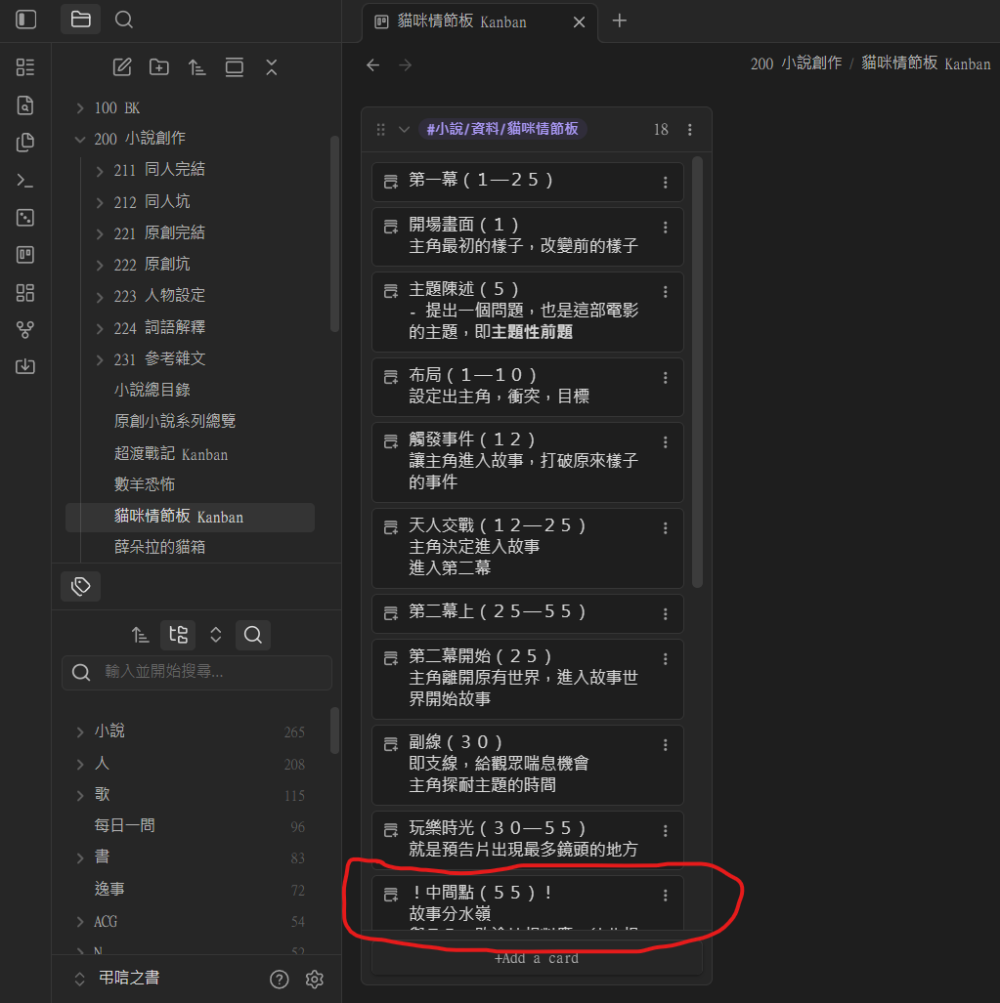1000x1003 pixels.
Task: Open 超渡戰記 Kanban file
Action: [x=171, y=454]
